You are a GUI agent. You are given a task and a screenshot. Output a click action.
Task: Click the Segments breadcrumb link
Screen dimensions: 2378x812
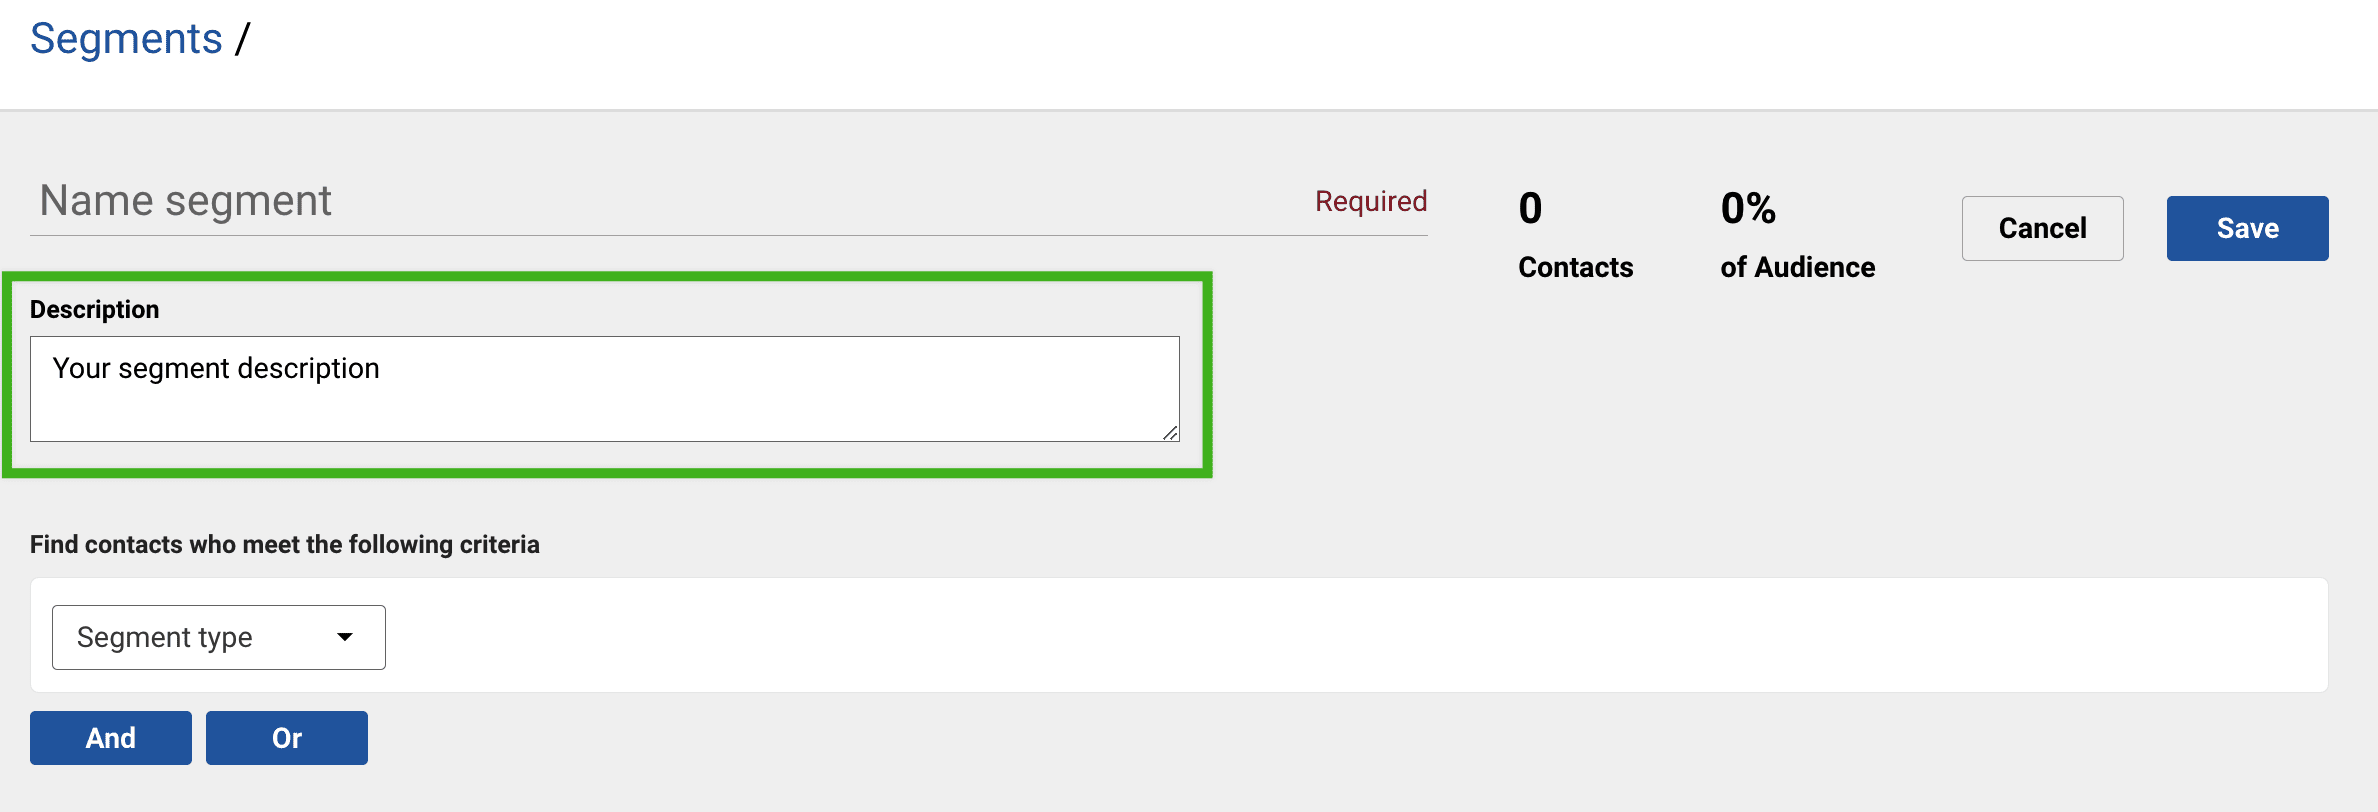coord(126,39)
